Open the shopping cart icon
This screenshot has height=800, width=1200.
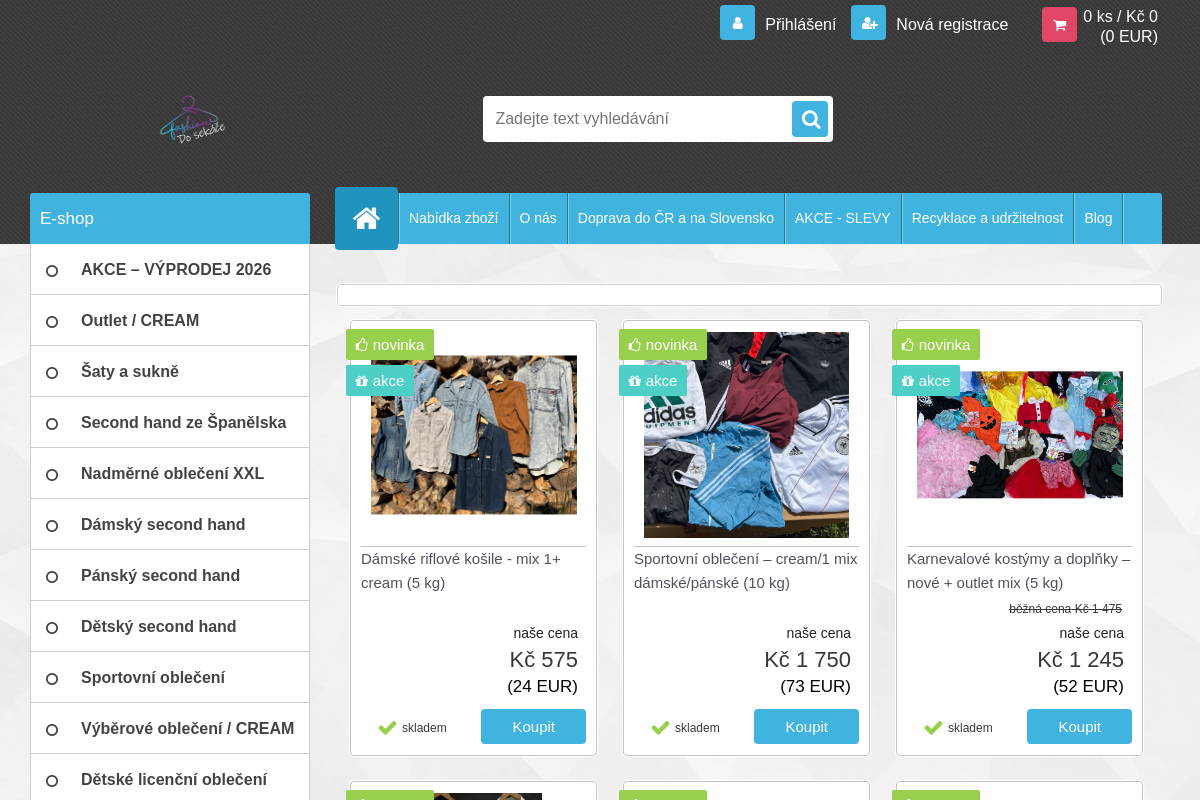(x=1059, y=25)
